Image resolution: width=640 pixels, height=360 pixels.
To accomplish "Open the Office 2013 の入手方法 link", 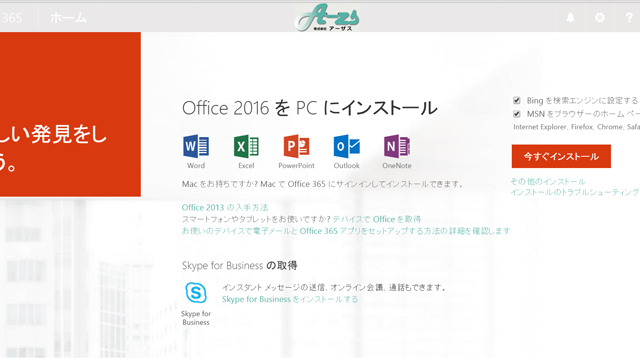I will point(225,207).
